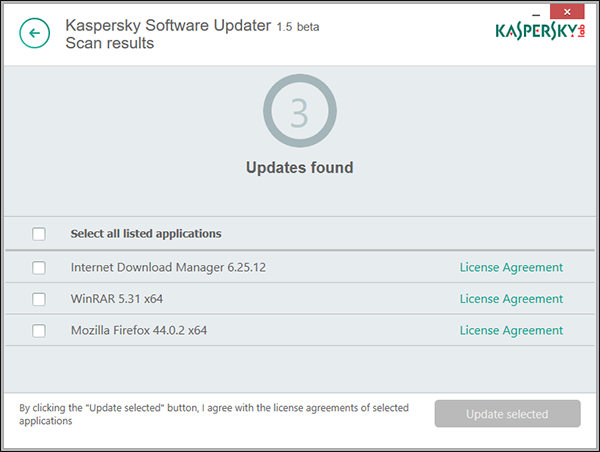Select the Internet Download Manager 6.25.12 row
The image size is (600, 452).
[300, 267]
